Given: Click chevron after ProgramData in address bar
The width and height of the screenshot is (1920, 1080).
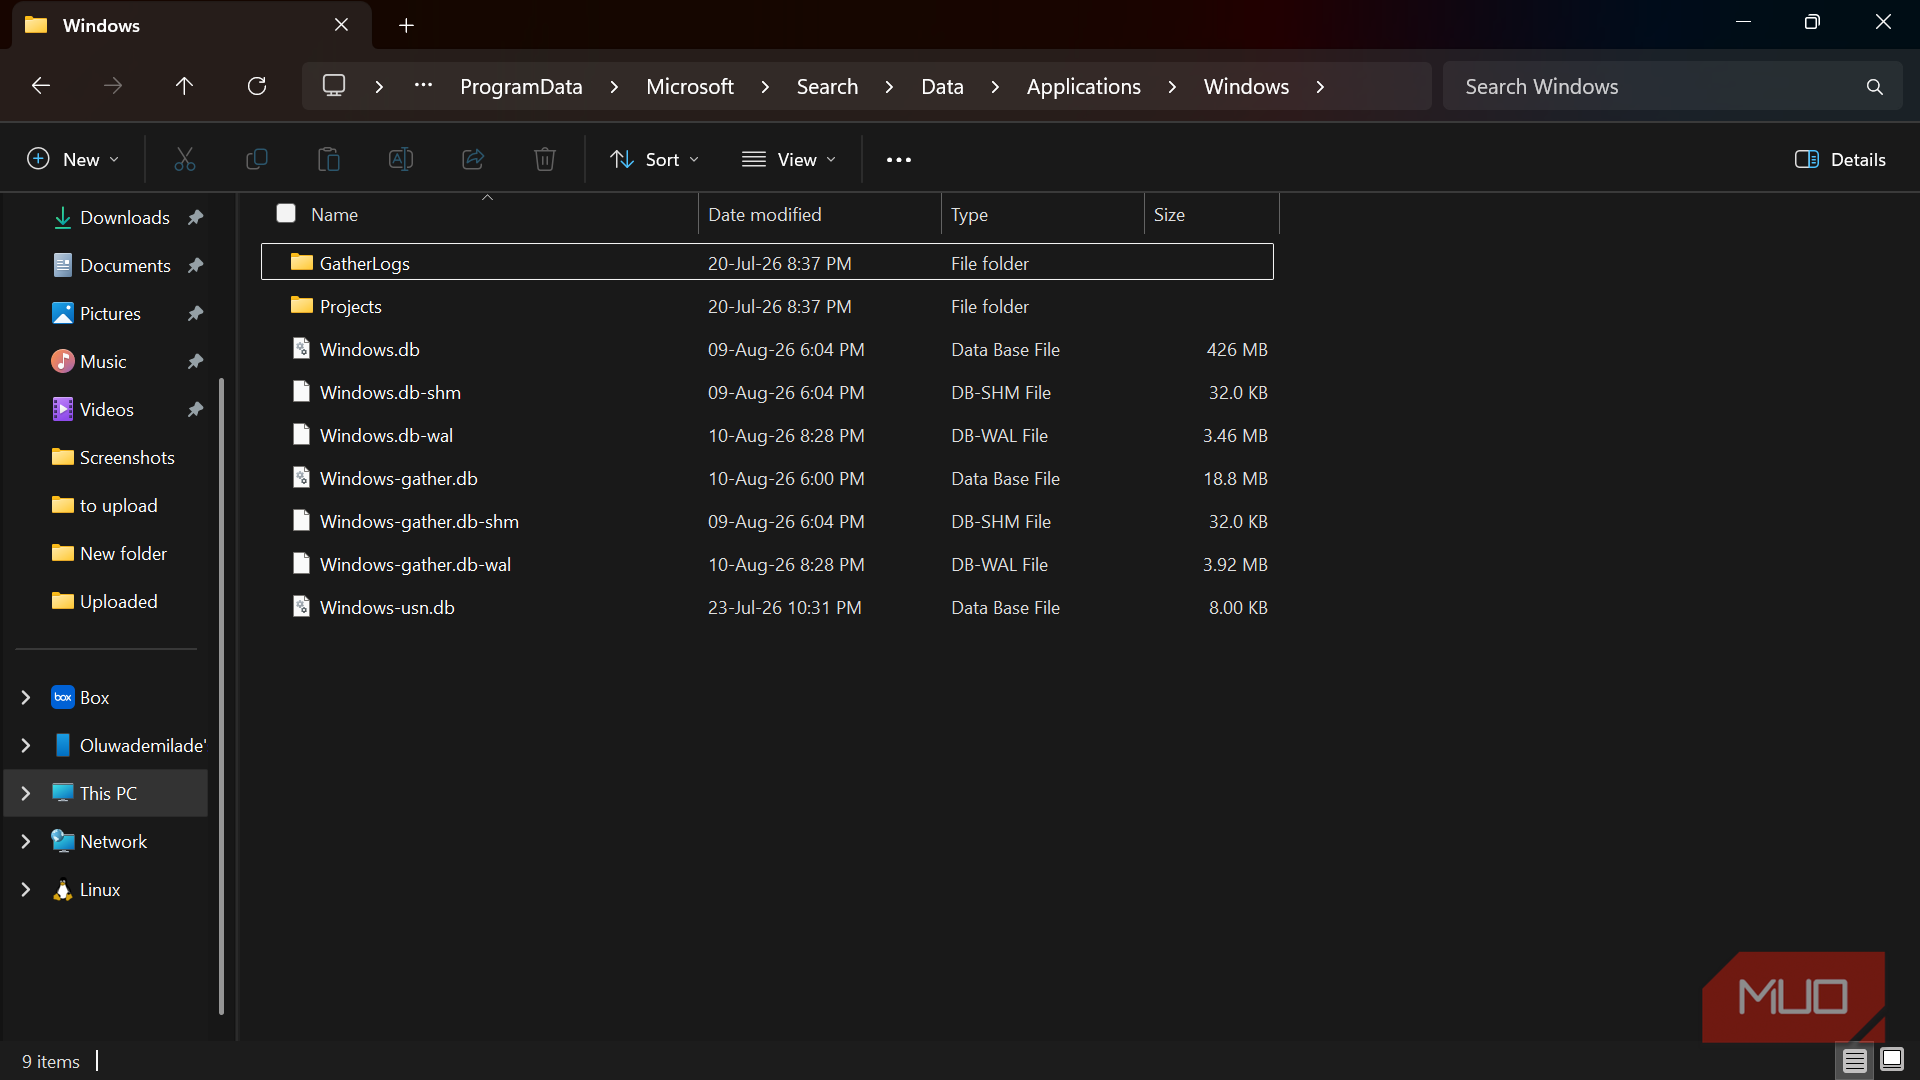Looking at the screenshot, I should pos(614,87).
